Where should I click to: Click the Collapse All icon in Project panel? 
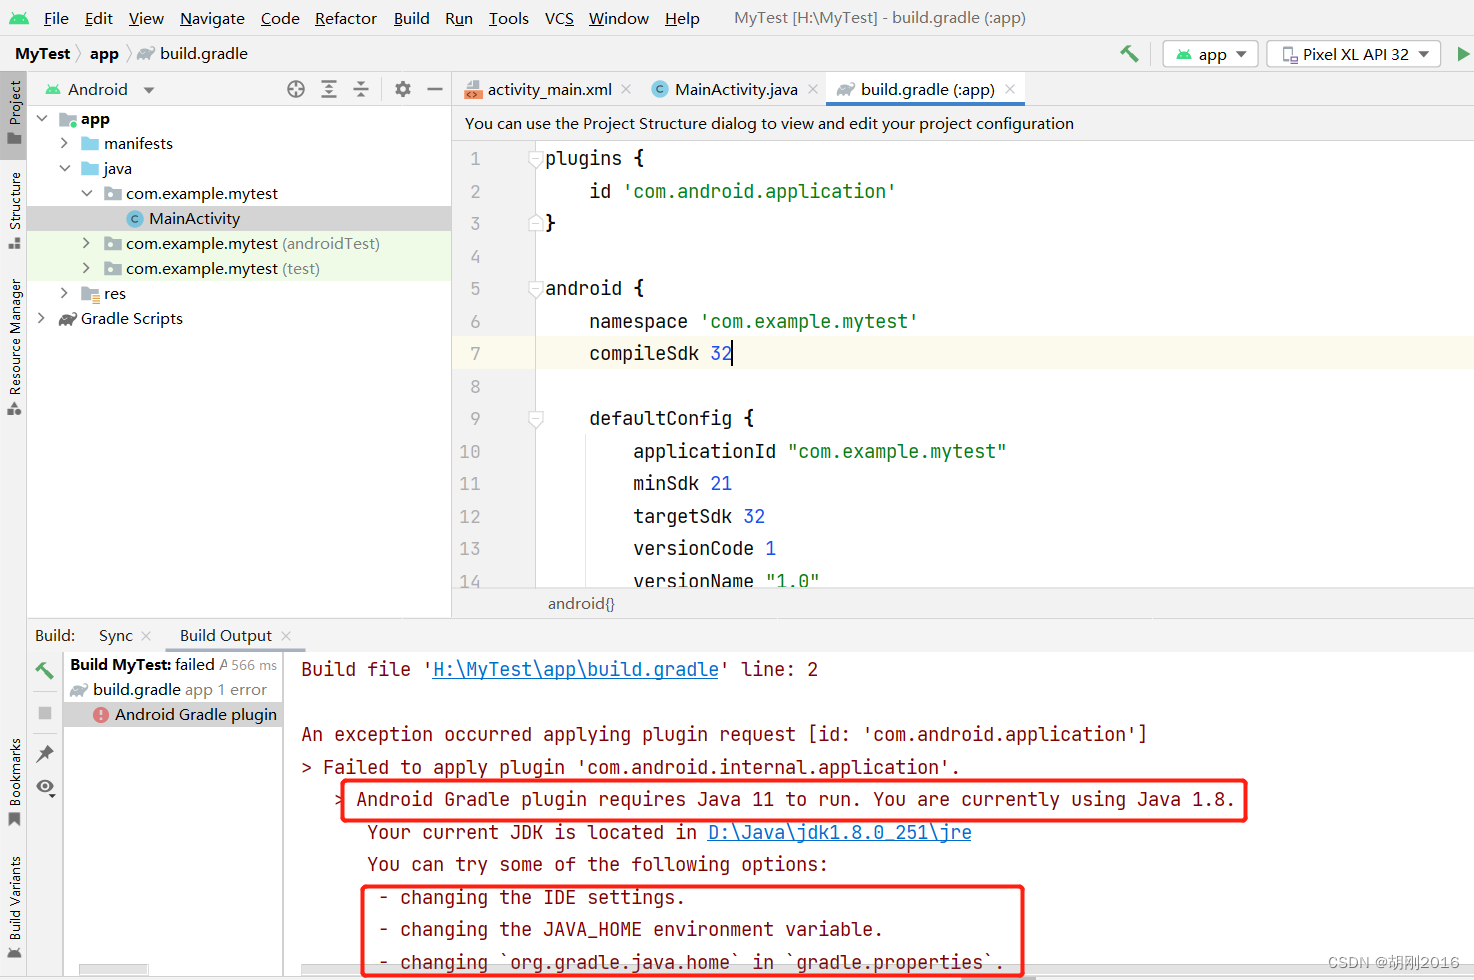pos(361,89)
